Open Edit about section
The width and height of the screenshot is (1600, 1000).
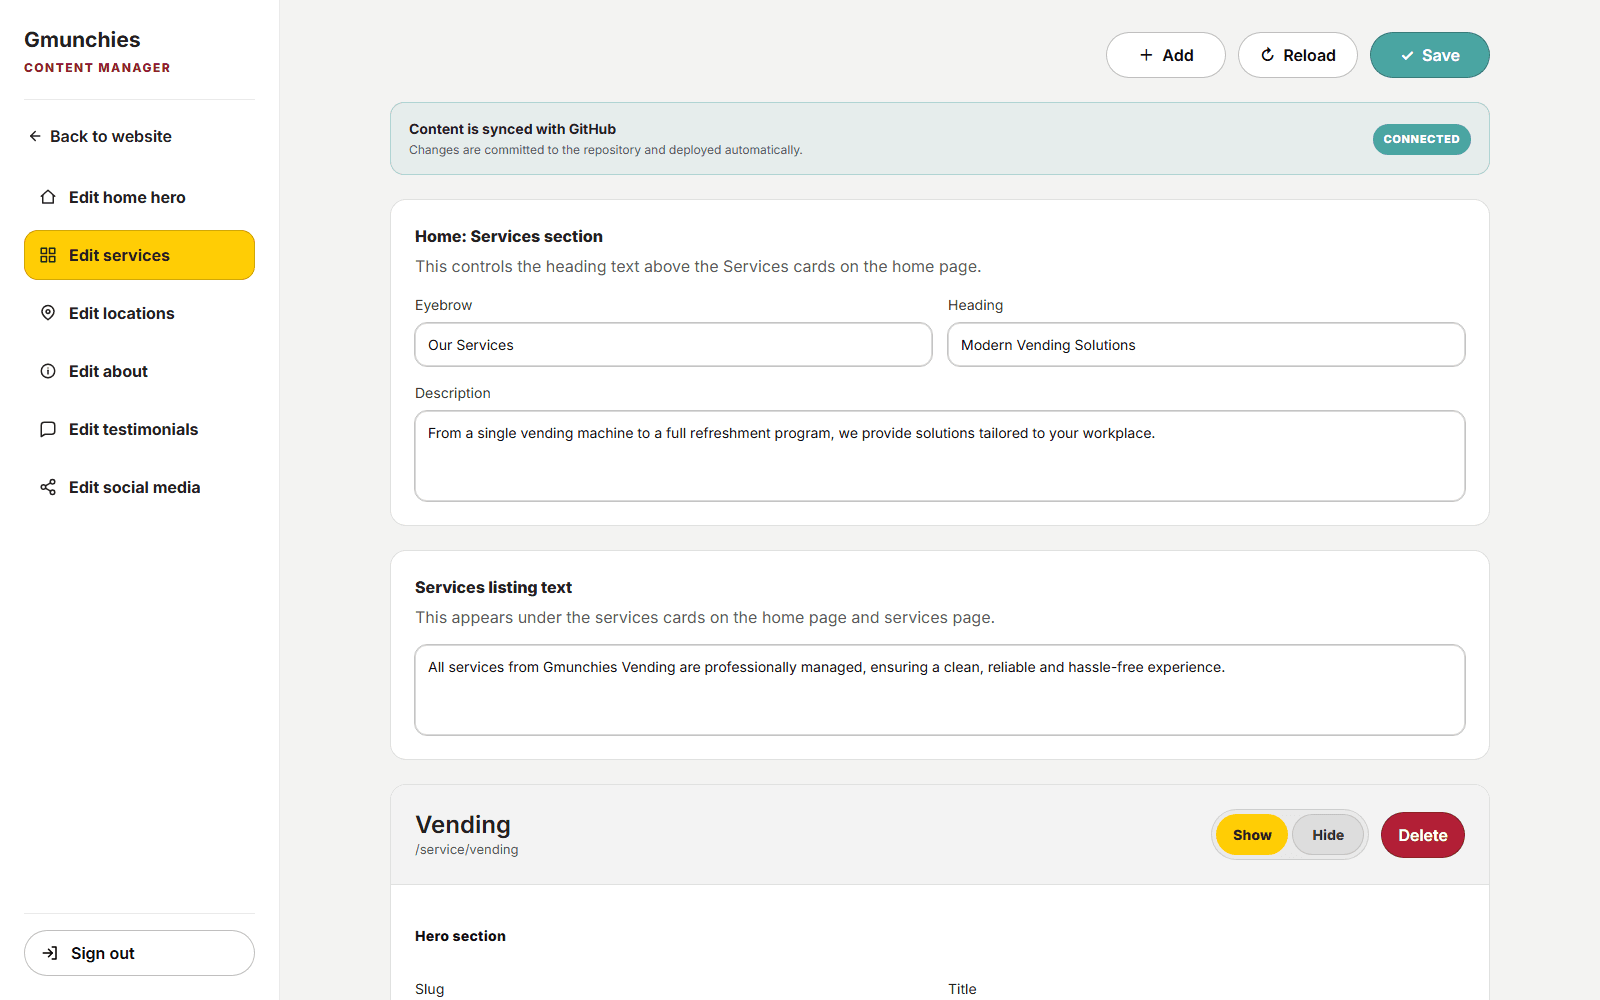pyautogui.click(x=139, y=371)
